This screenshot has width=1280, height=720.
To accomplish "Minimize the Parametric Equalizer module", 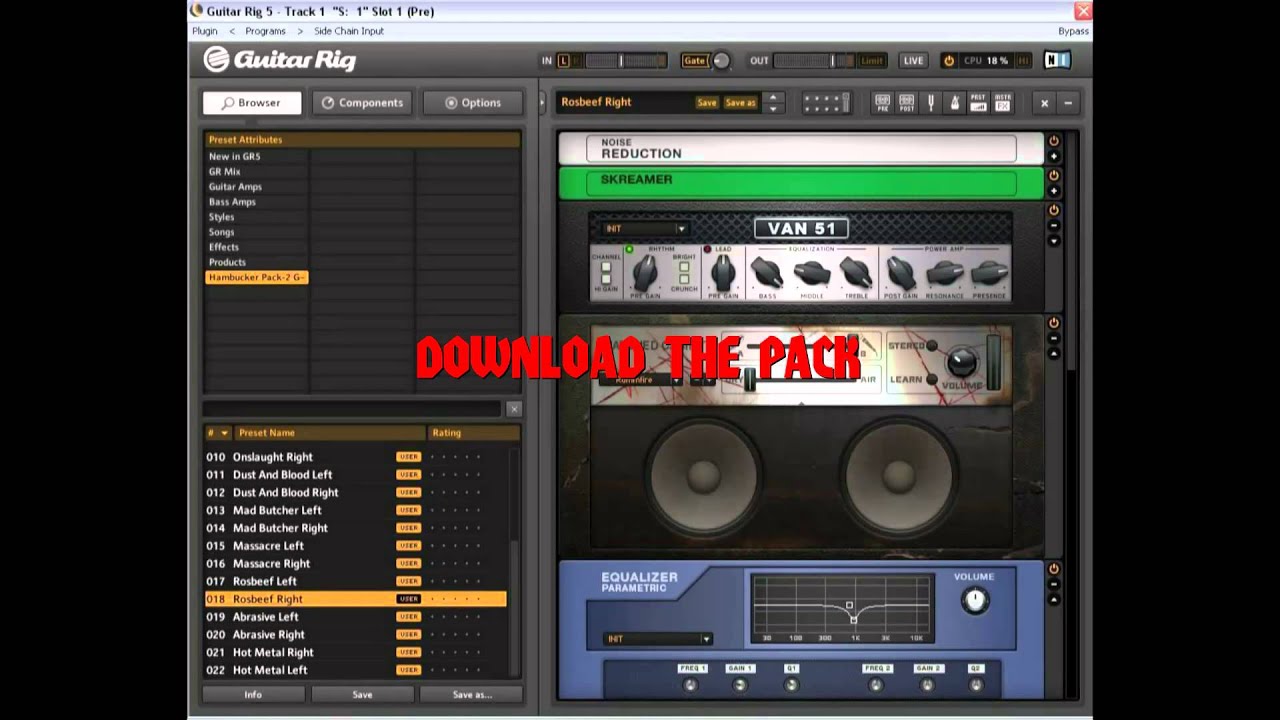I will [1053, 584].
